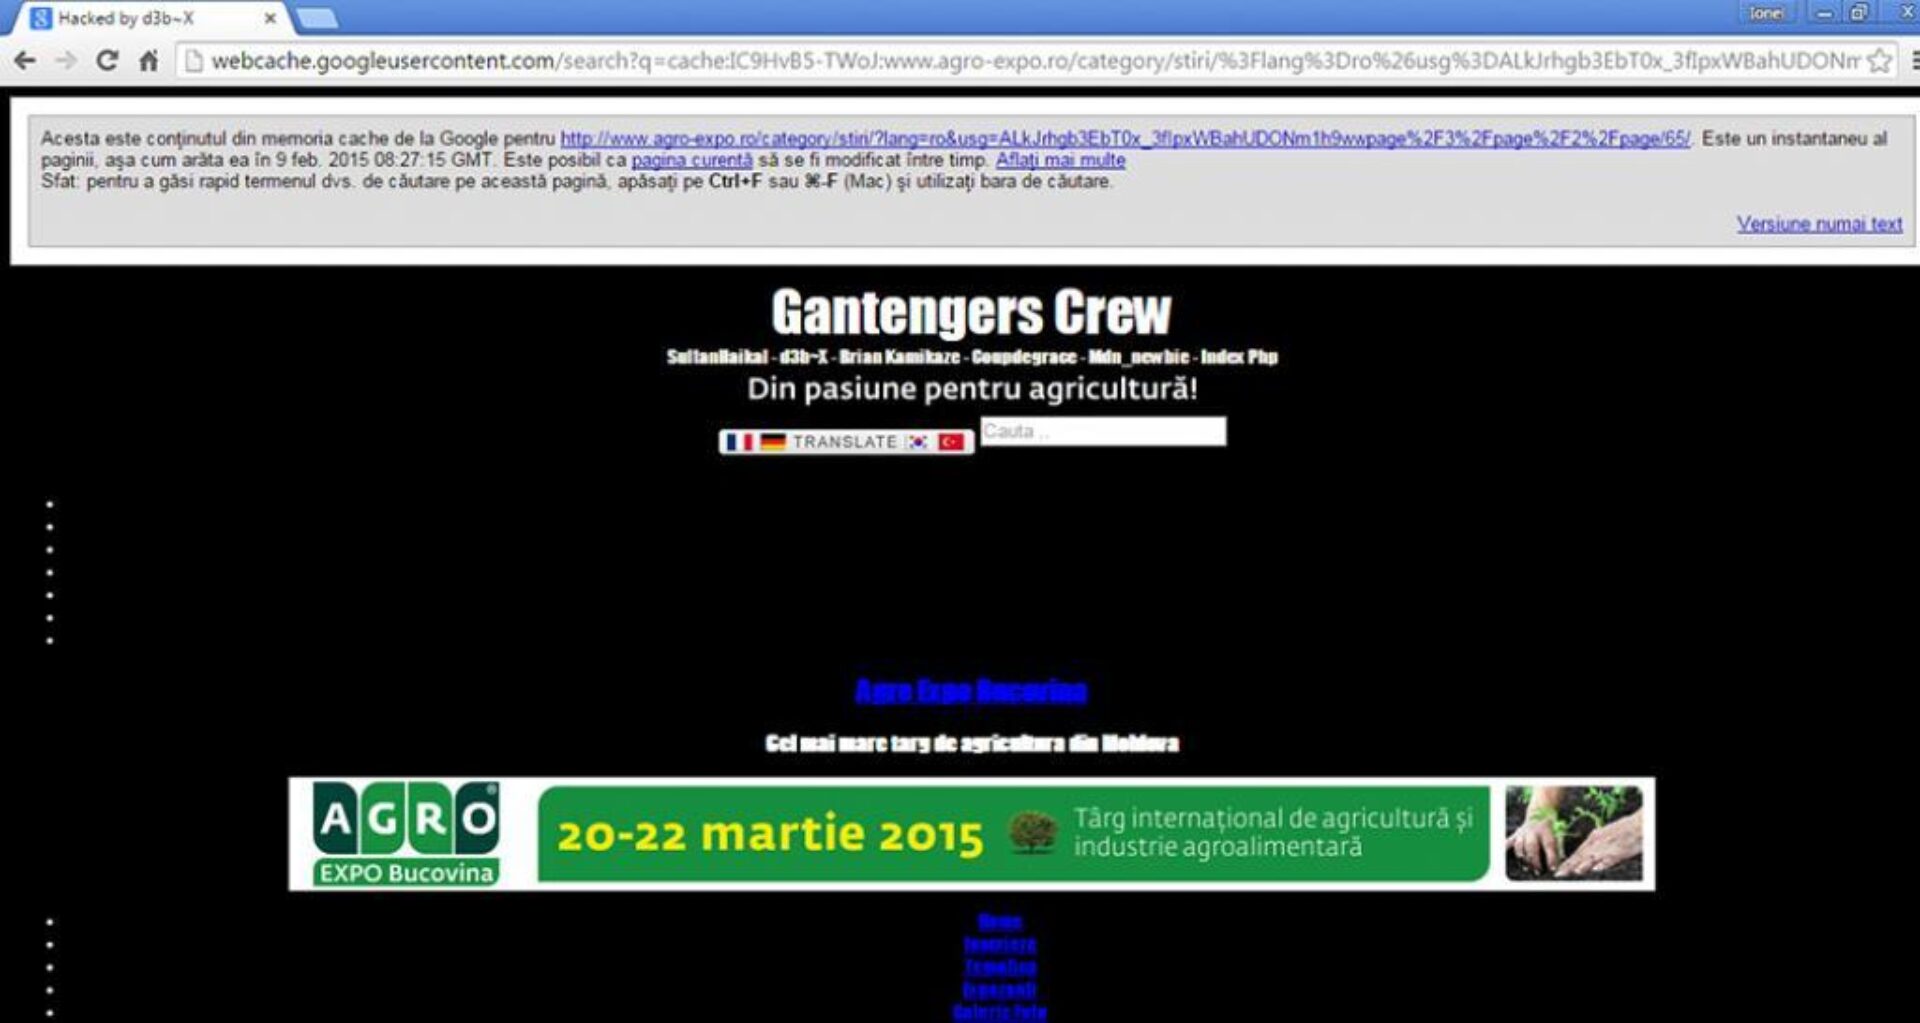Open a new tab next to Hacked tab
This screenshot has height=1023, width=1920.
[x=317, y=18]
